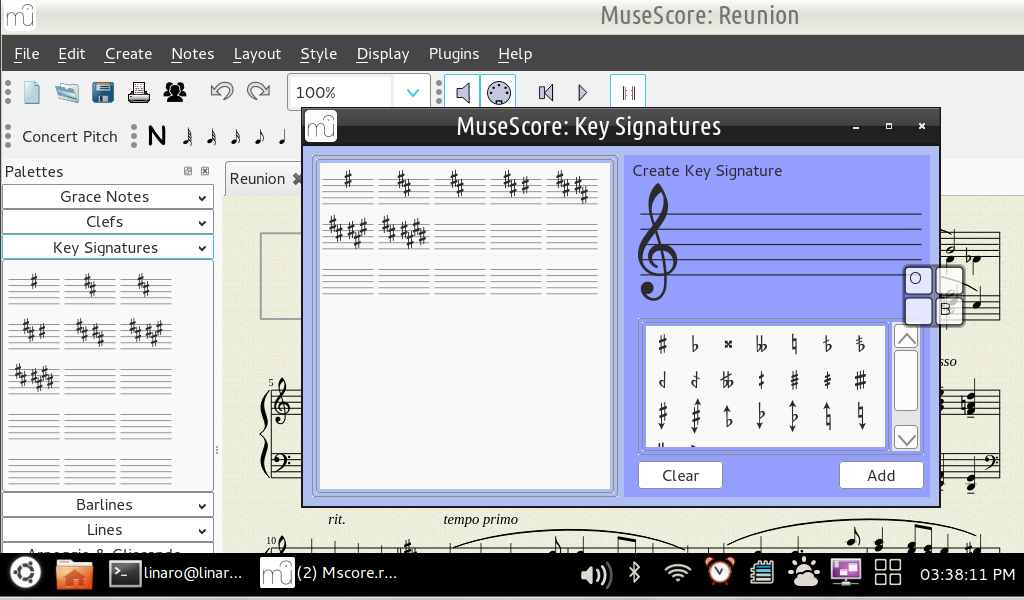Open the Help menu
Viewport: 1024px width, 600px height.
click(515, 54)
